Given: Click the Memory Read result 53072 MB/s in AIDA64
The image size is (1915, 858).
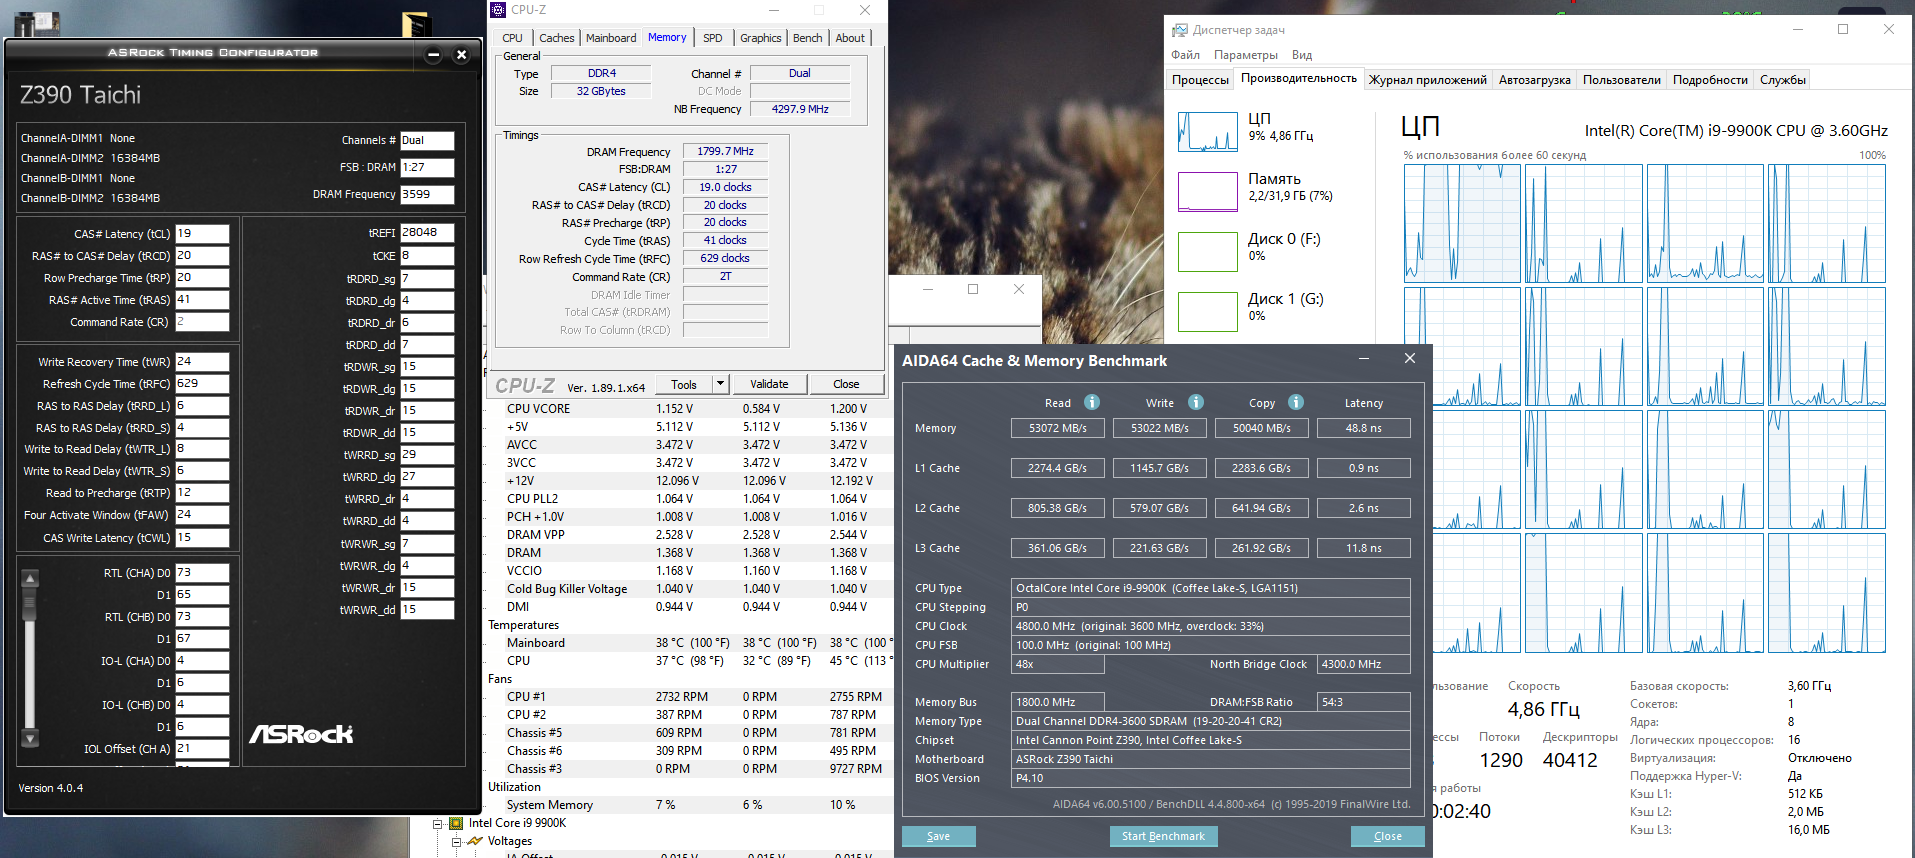Looking at the screenshot, I should point(1058,428).
